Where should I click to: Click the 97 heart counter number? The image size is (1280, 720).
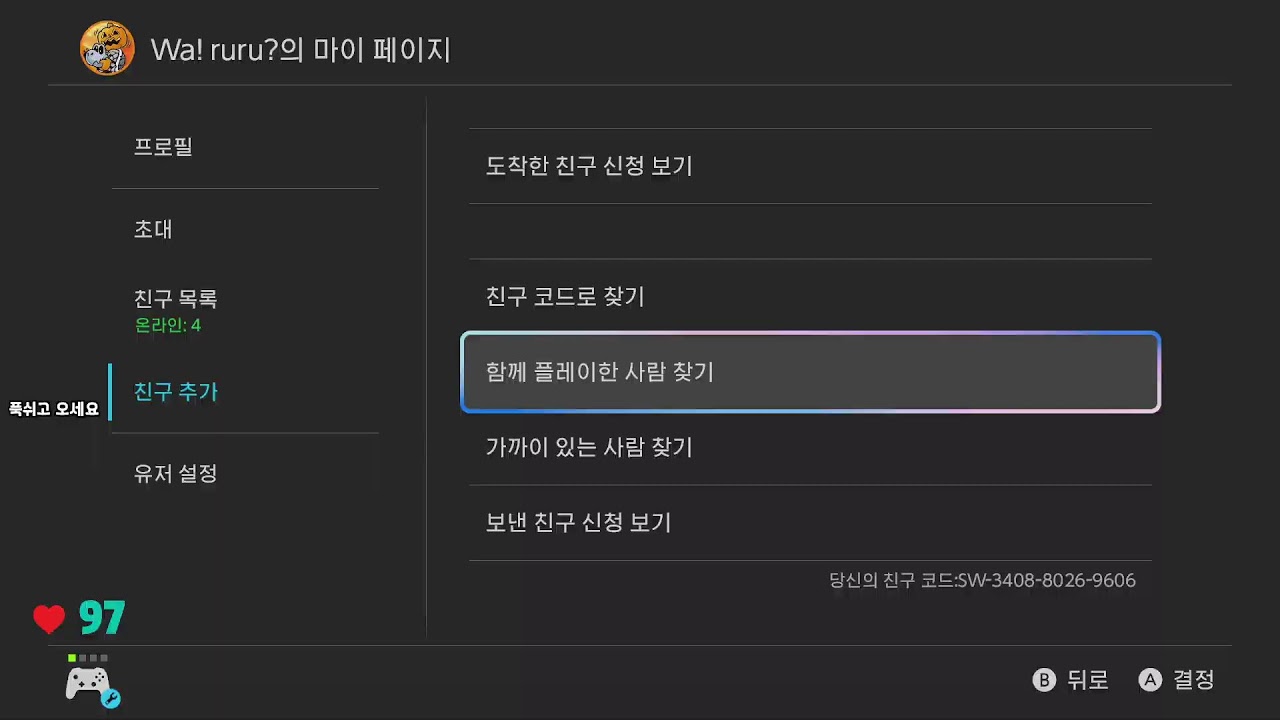(102, 619)
